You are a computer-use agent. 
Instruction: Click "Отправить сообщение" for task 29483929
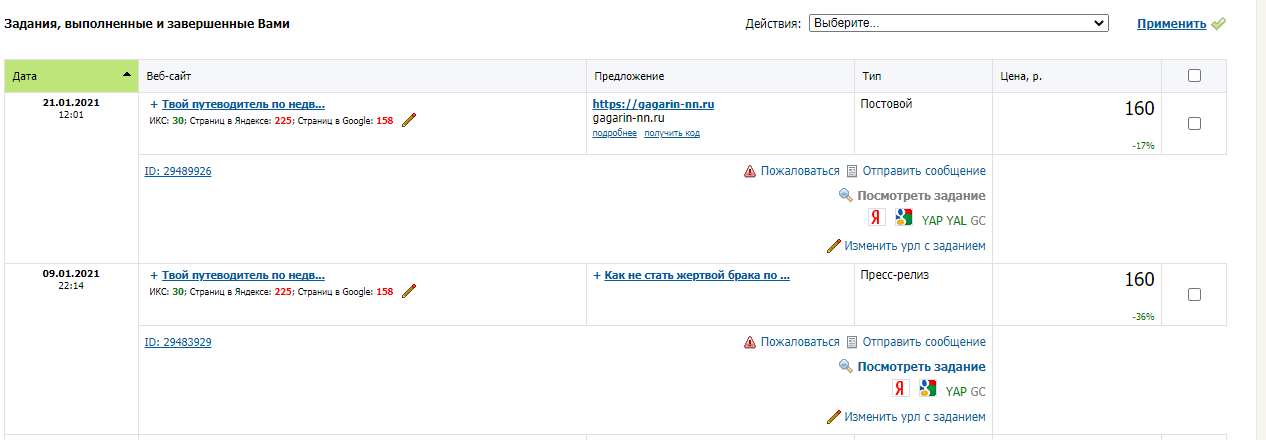point(923,342)
